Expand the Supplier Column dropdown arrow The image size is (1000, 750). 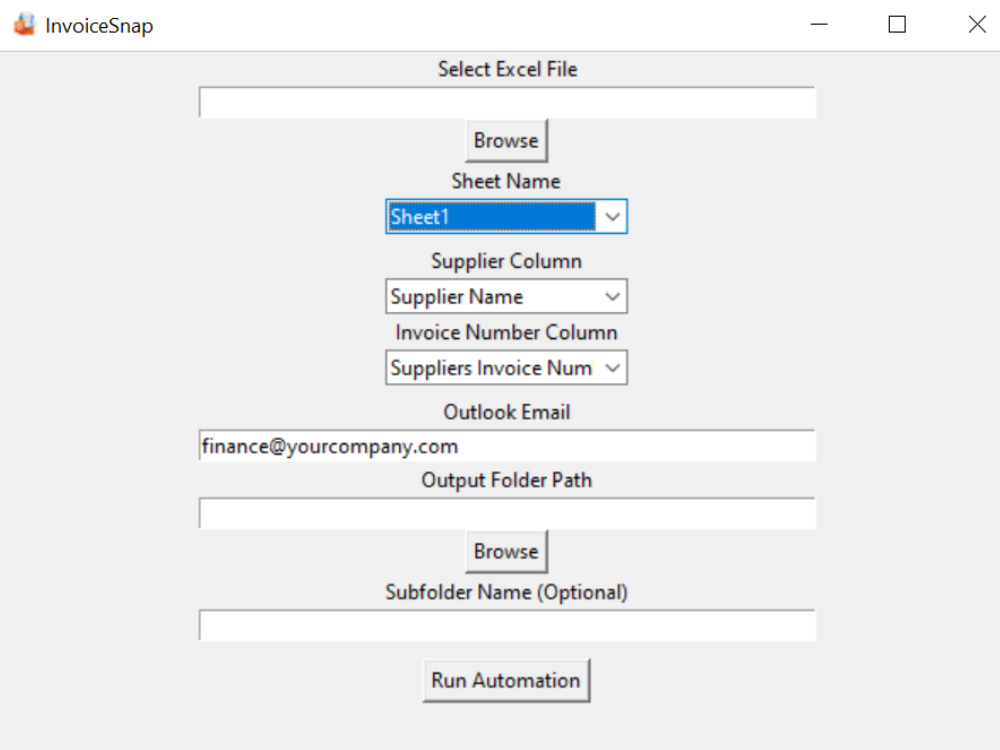tap(612, 297)
